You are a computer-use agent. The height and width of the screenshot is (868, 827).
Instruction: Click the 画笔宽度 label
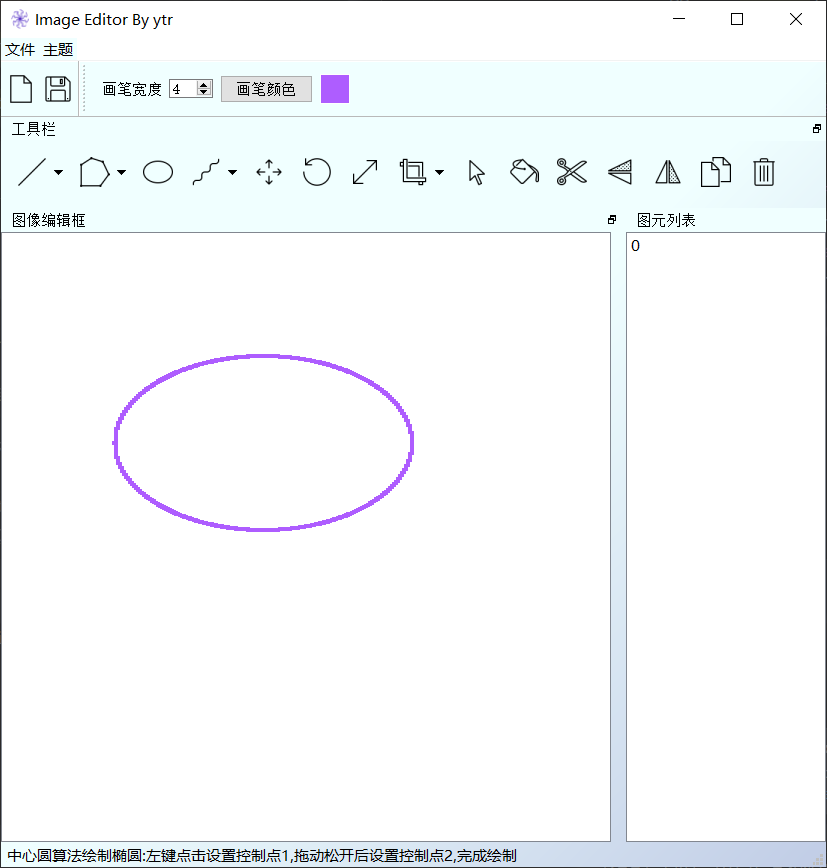(132, 89)
